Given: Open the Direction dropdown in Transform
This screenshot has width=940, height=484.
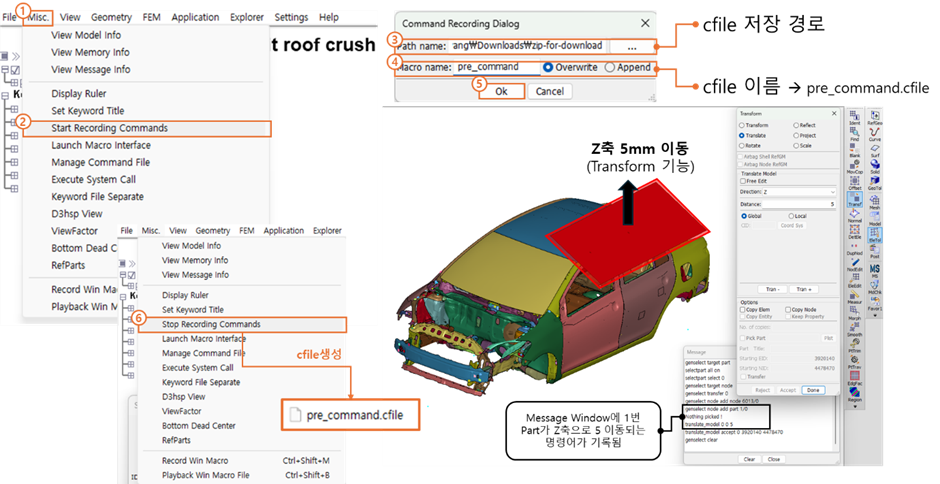Looking at the screenshot, I should click(x=800, y=189).
